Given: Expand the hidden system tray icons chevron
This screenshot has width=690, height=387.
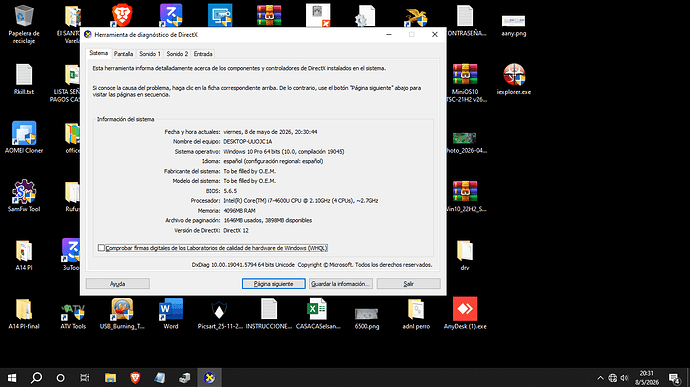Looking at the screenshot, I should pos(600,378).
